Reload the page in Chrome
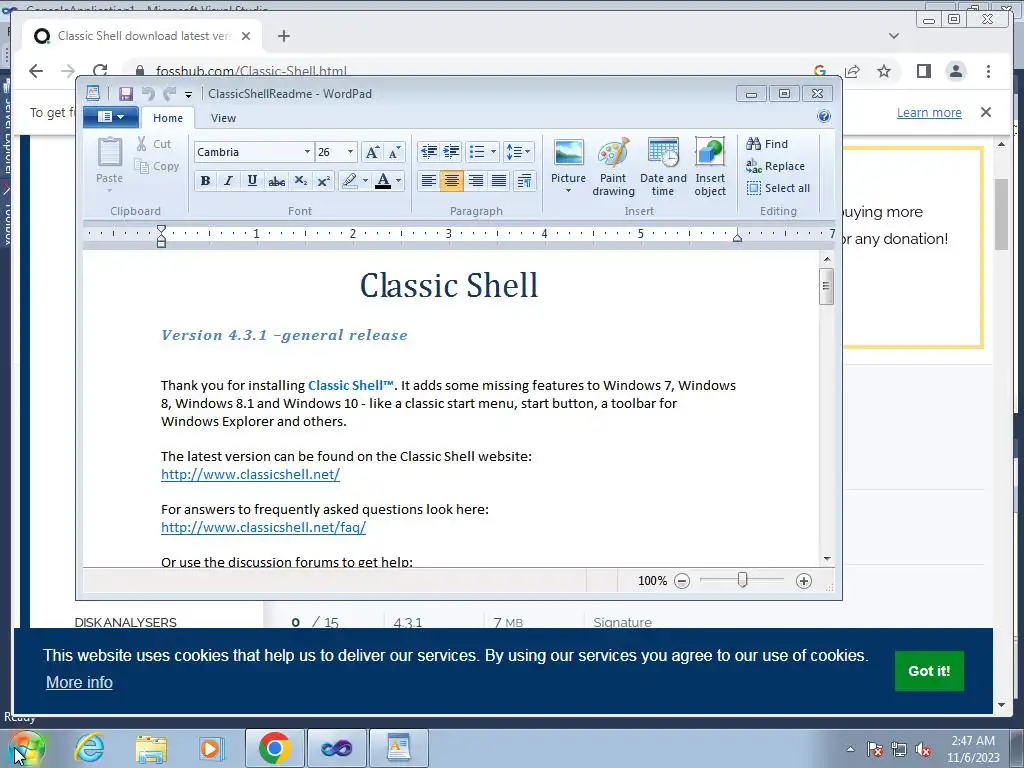Image resolution: width=1024 pixels, height=768 pixels. click(100, 71)
